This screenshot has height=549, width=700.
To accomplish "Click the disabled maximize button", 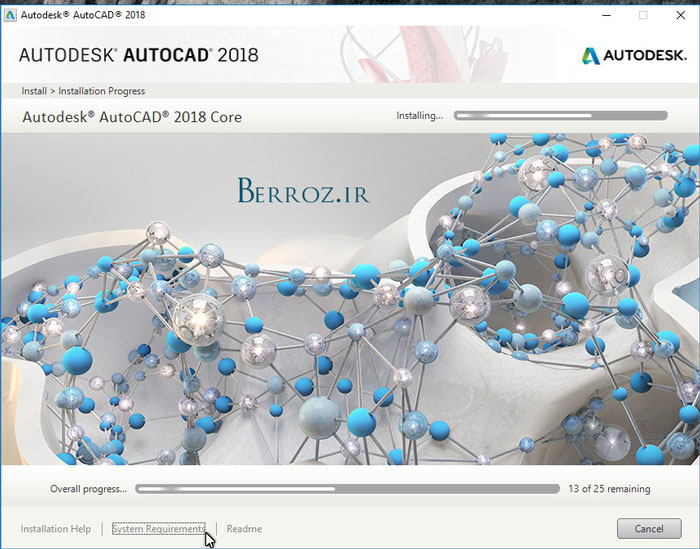I will (643, 15).
